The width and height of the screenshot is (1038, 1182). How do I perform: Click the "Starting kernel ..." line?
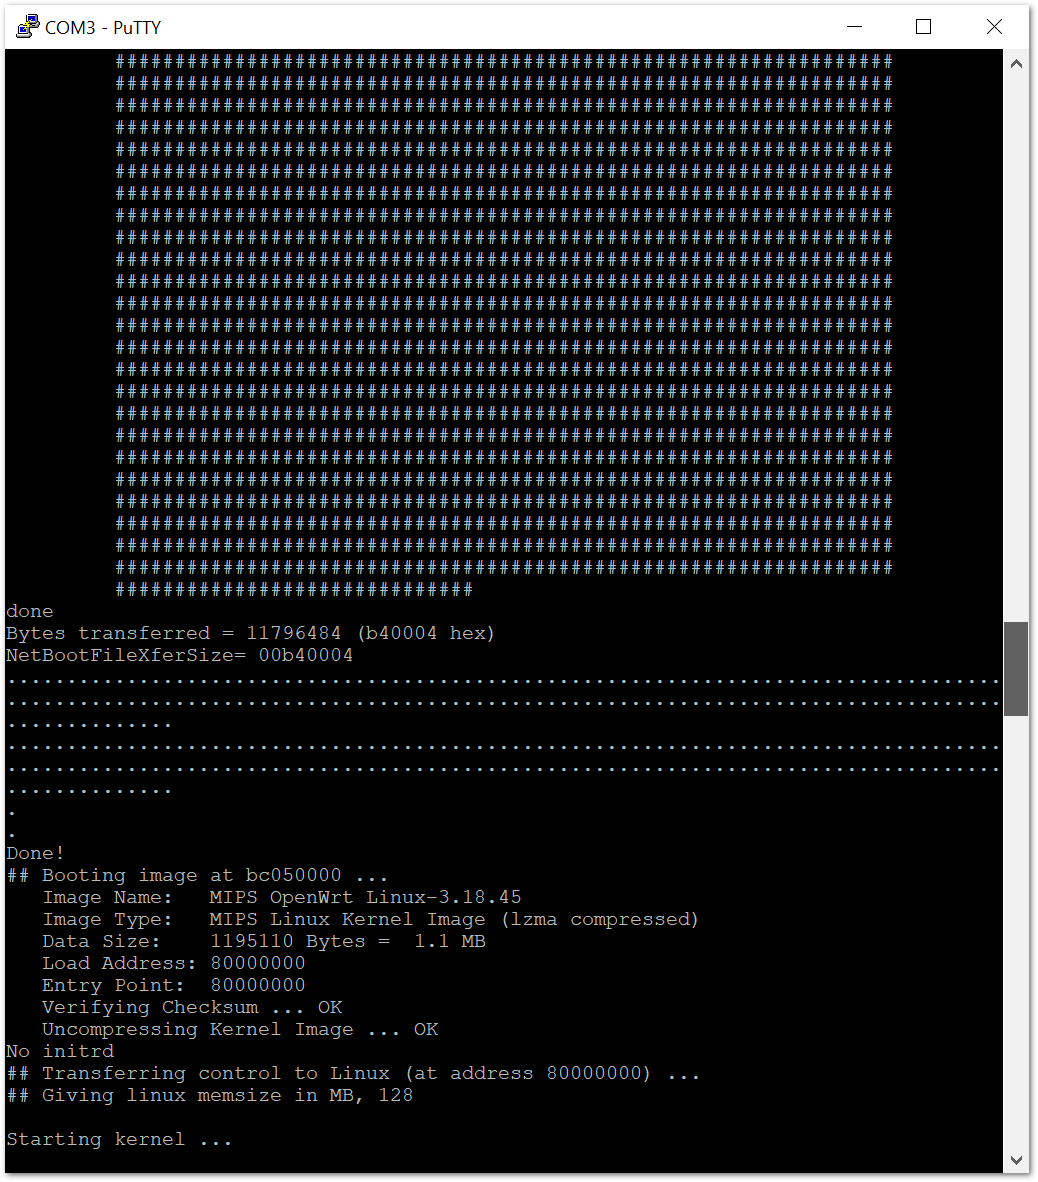(119, 1140)
